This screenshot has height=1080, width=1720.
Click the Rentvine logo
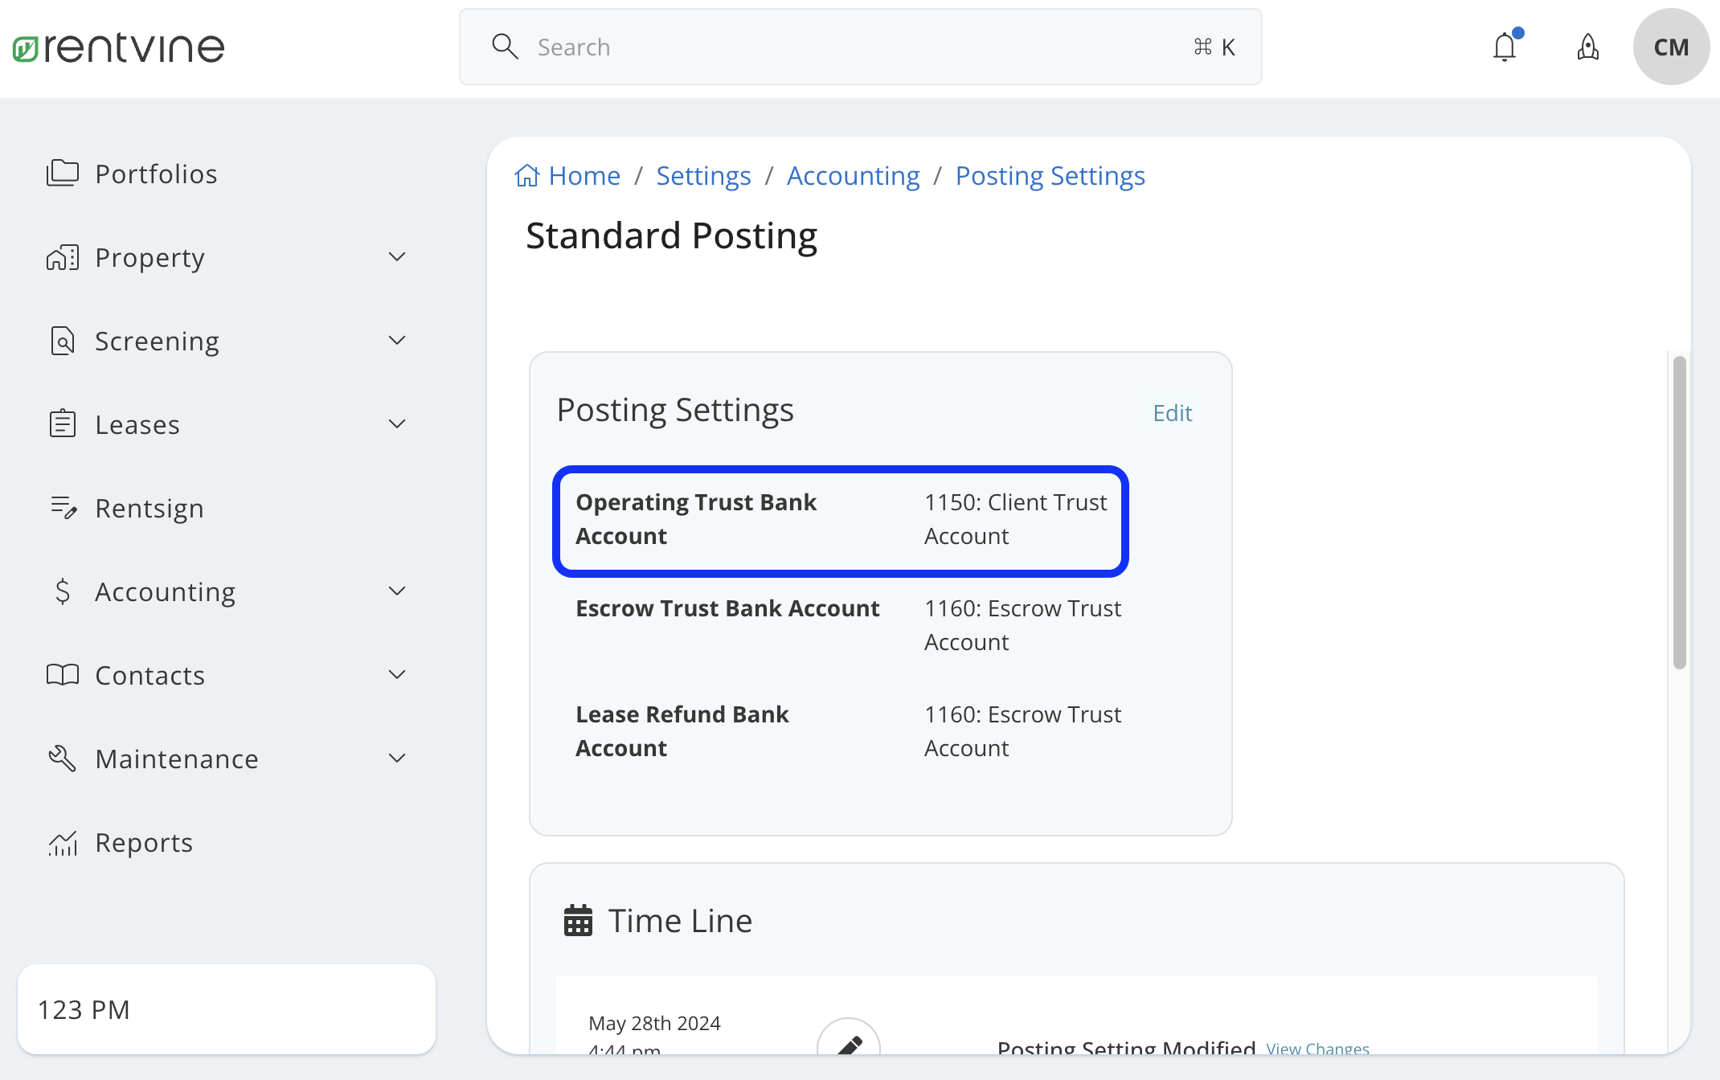pos(118,46)
